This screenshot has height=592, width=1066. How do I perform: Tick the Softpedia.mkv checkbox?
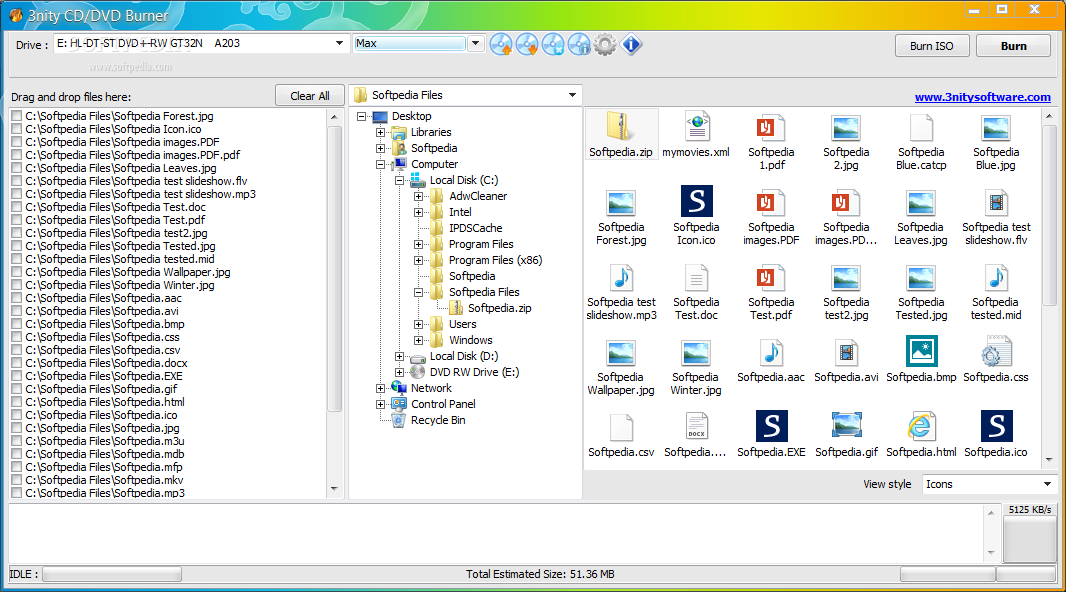pyautogui.click(x=17, y=480)
